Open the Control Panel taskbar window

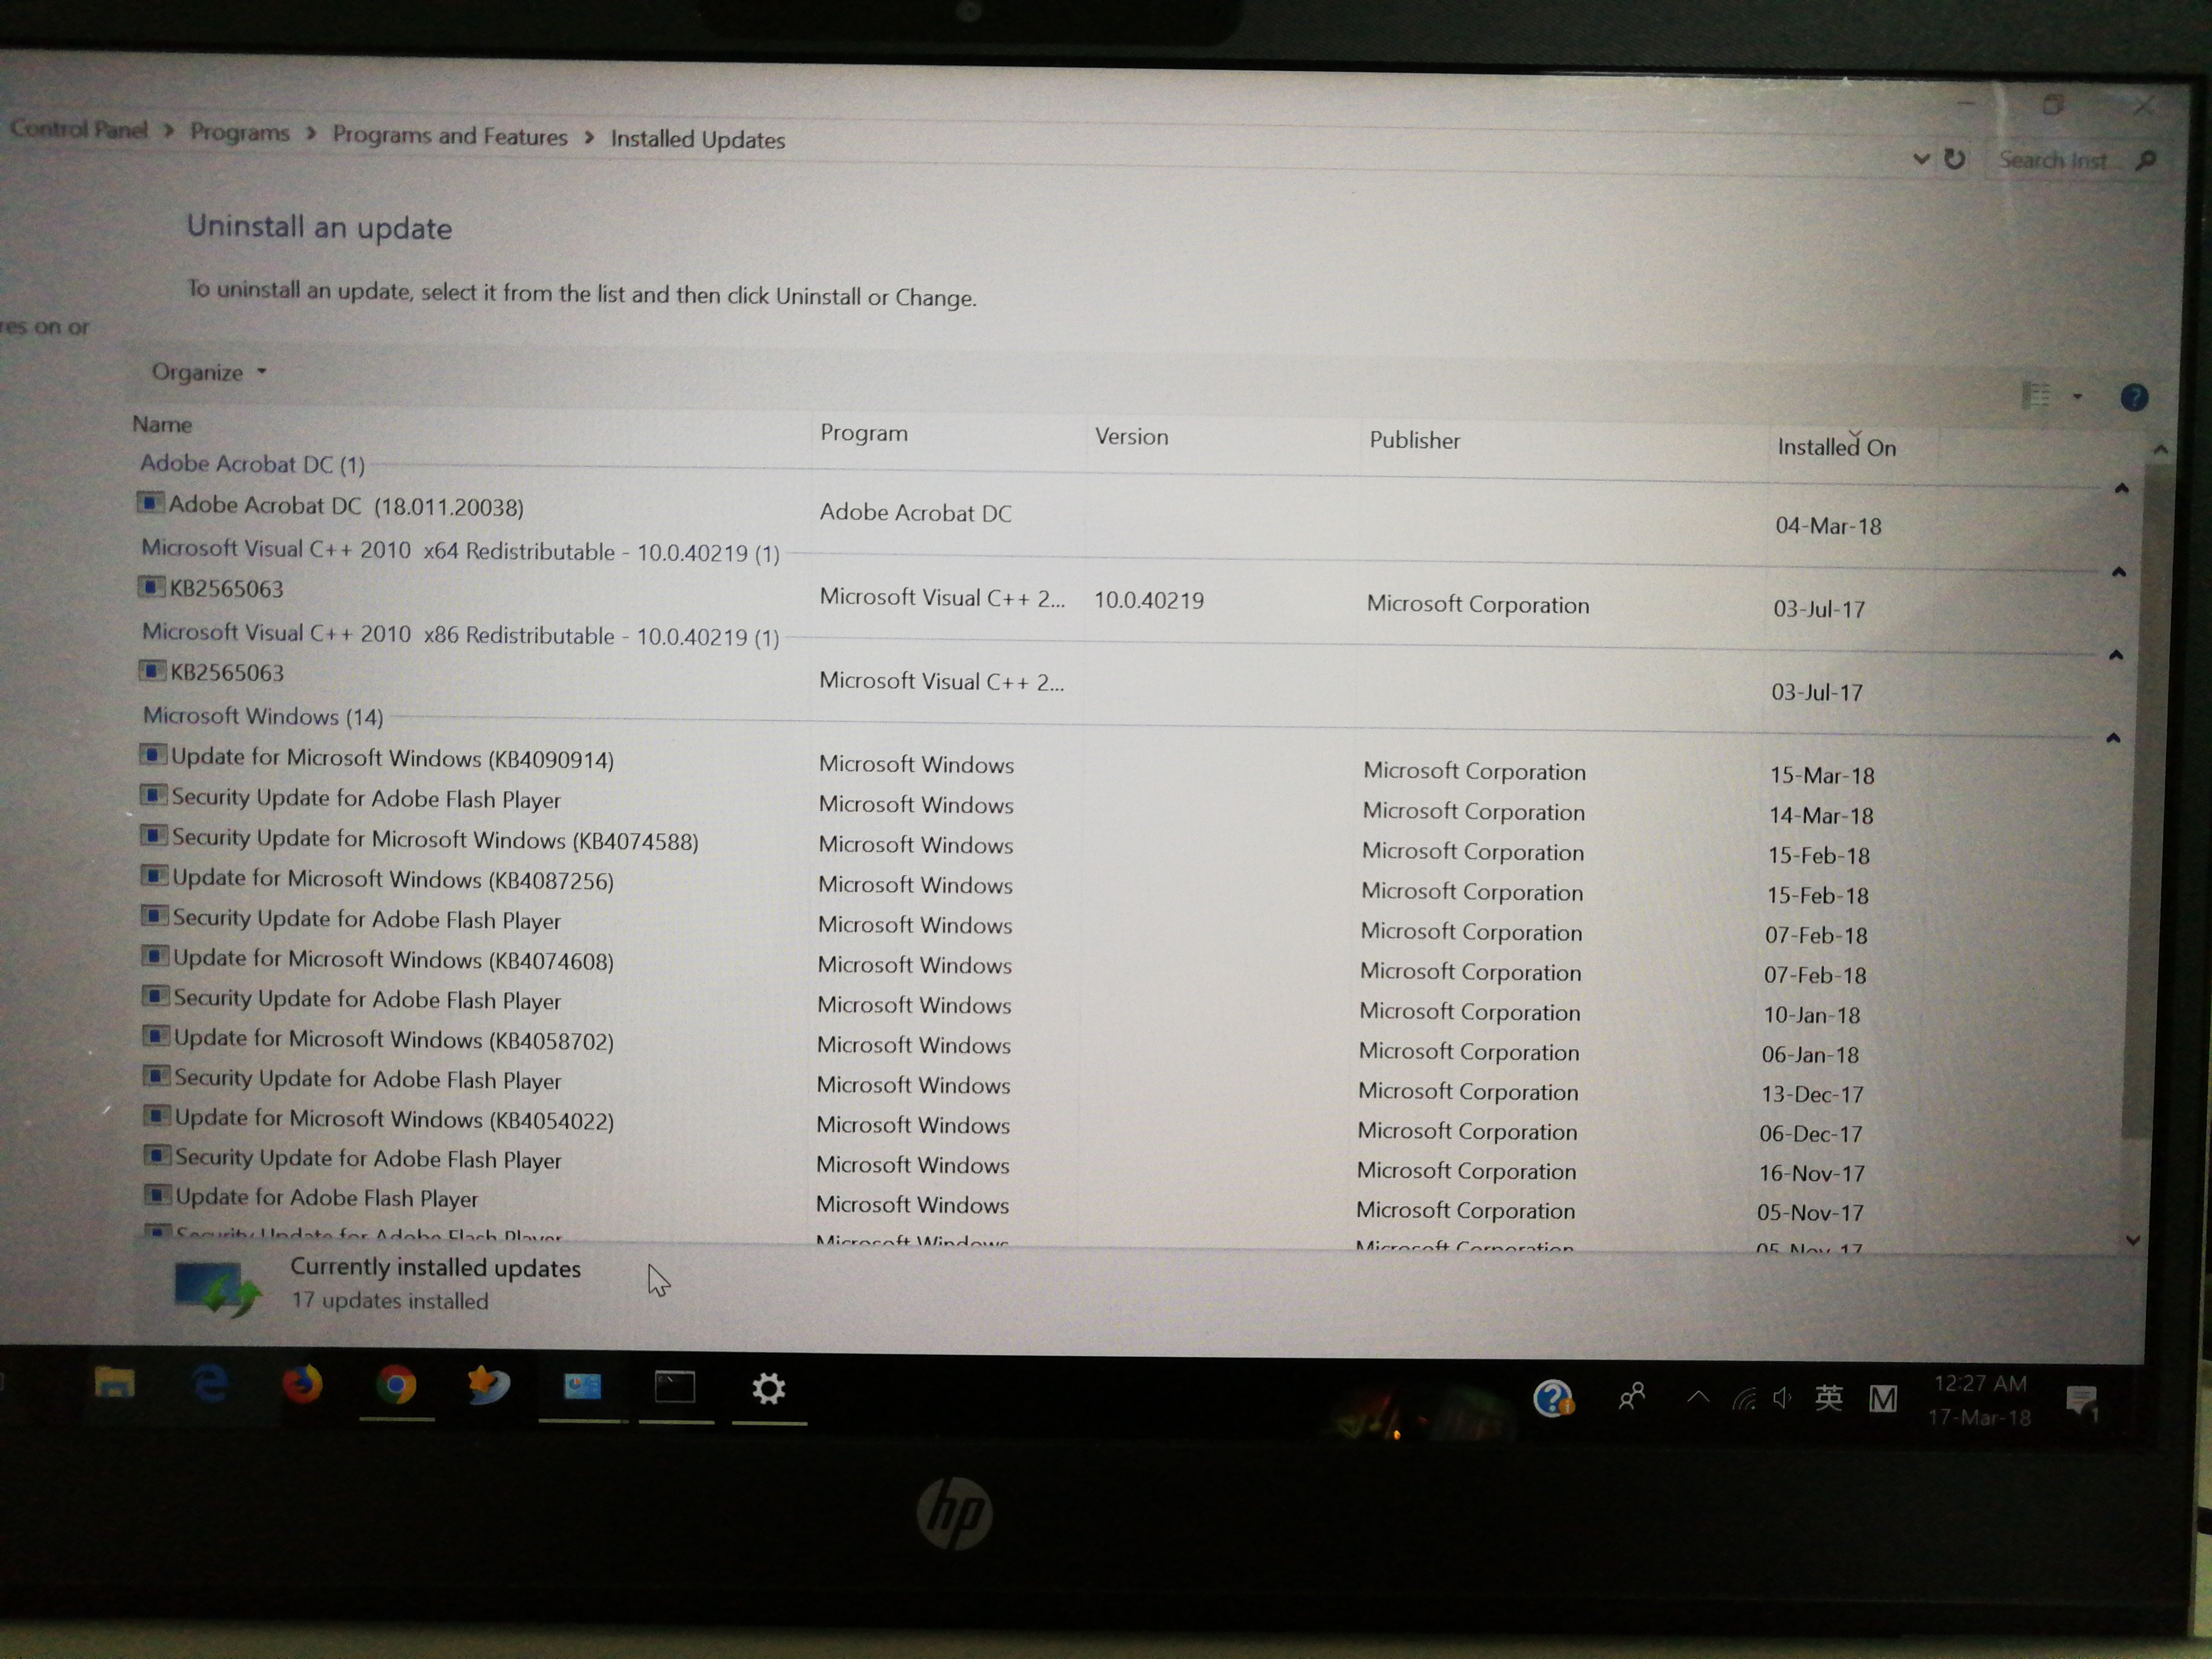[582, 1386]
